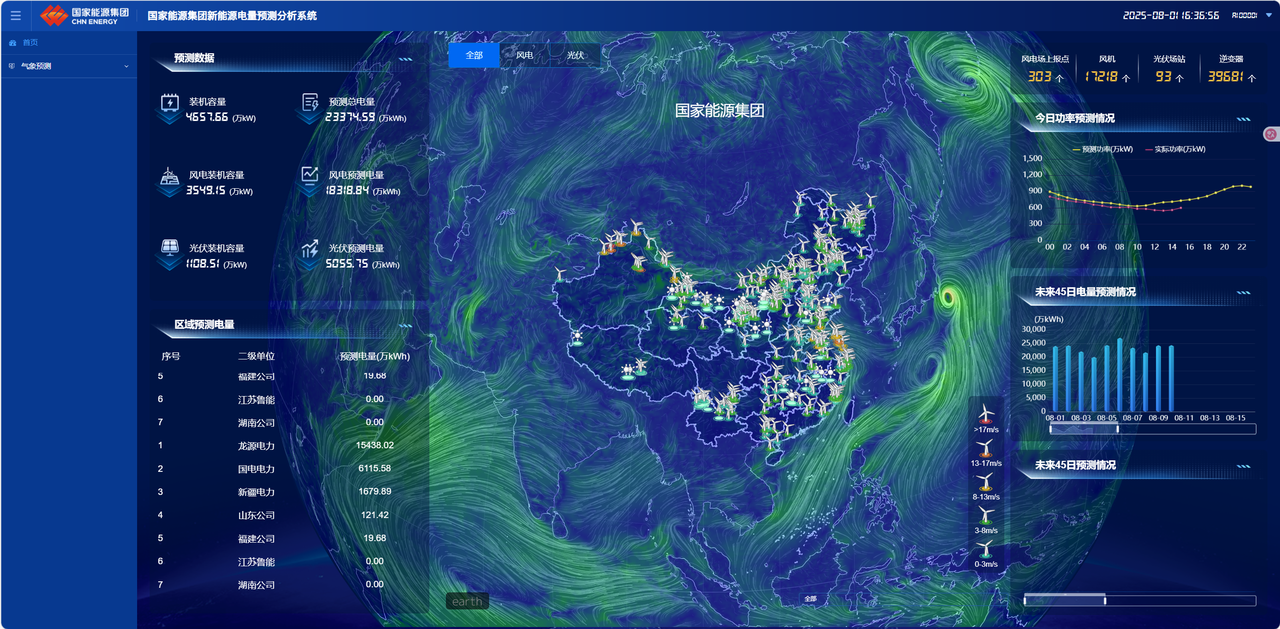Click the 序号 column header
Viewport: 1280px width, 629px height.
(x=171, y=356)
